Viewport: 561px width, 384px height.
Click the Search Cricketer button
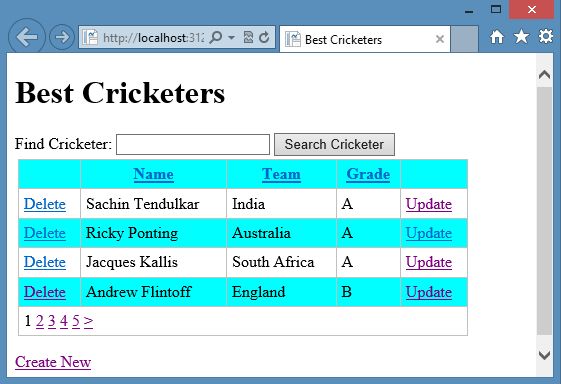click(334, 145)
